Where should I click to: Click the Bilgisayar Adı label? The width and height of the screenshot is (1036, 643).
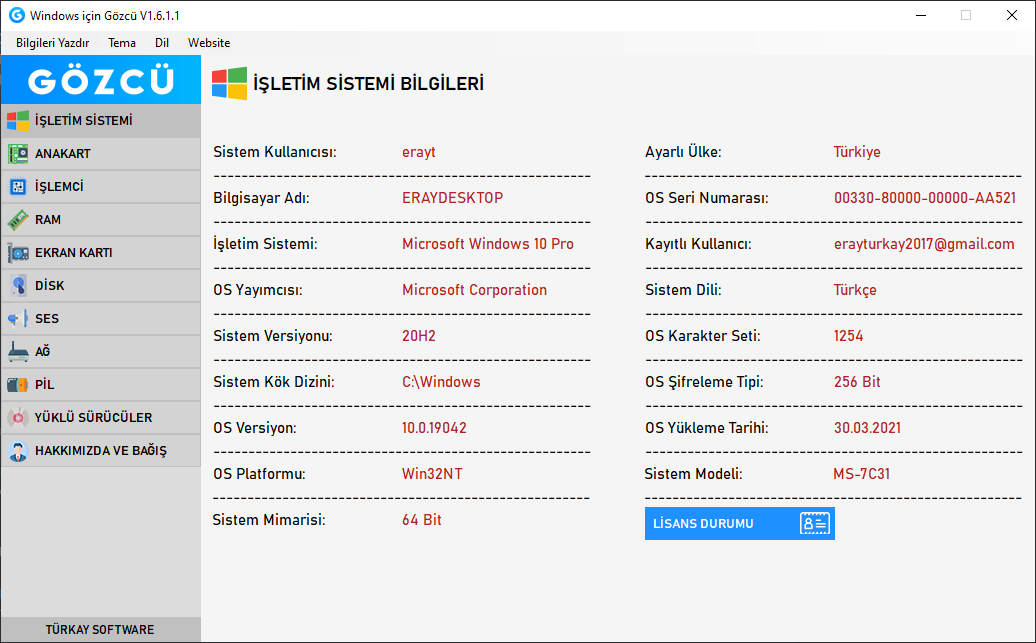point(261,198)
